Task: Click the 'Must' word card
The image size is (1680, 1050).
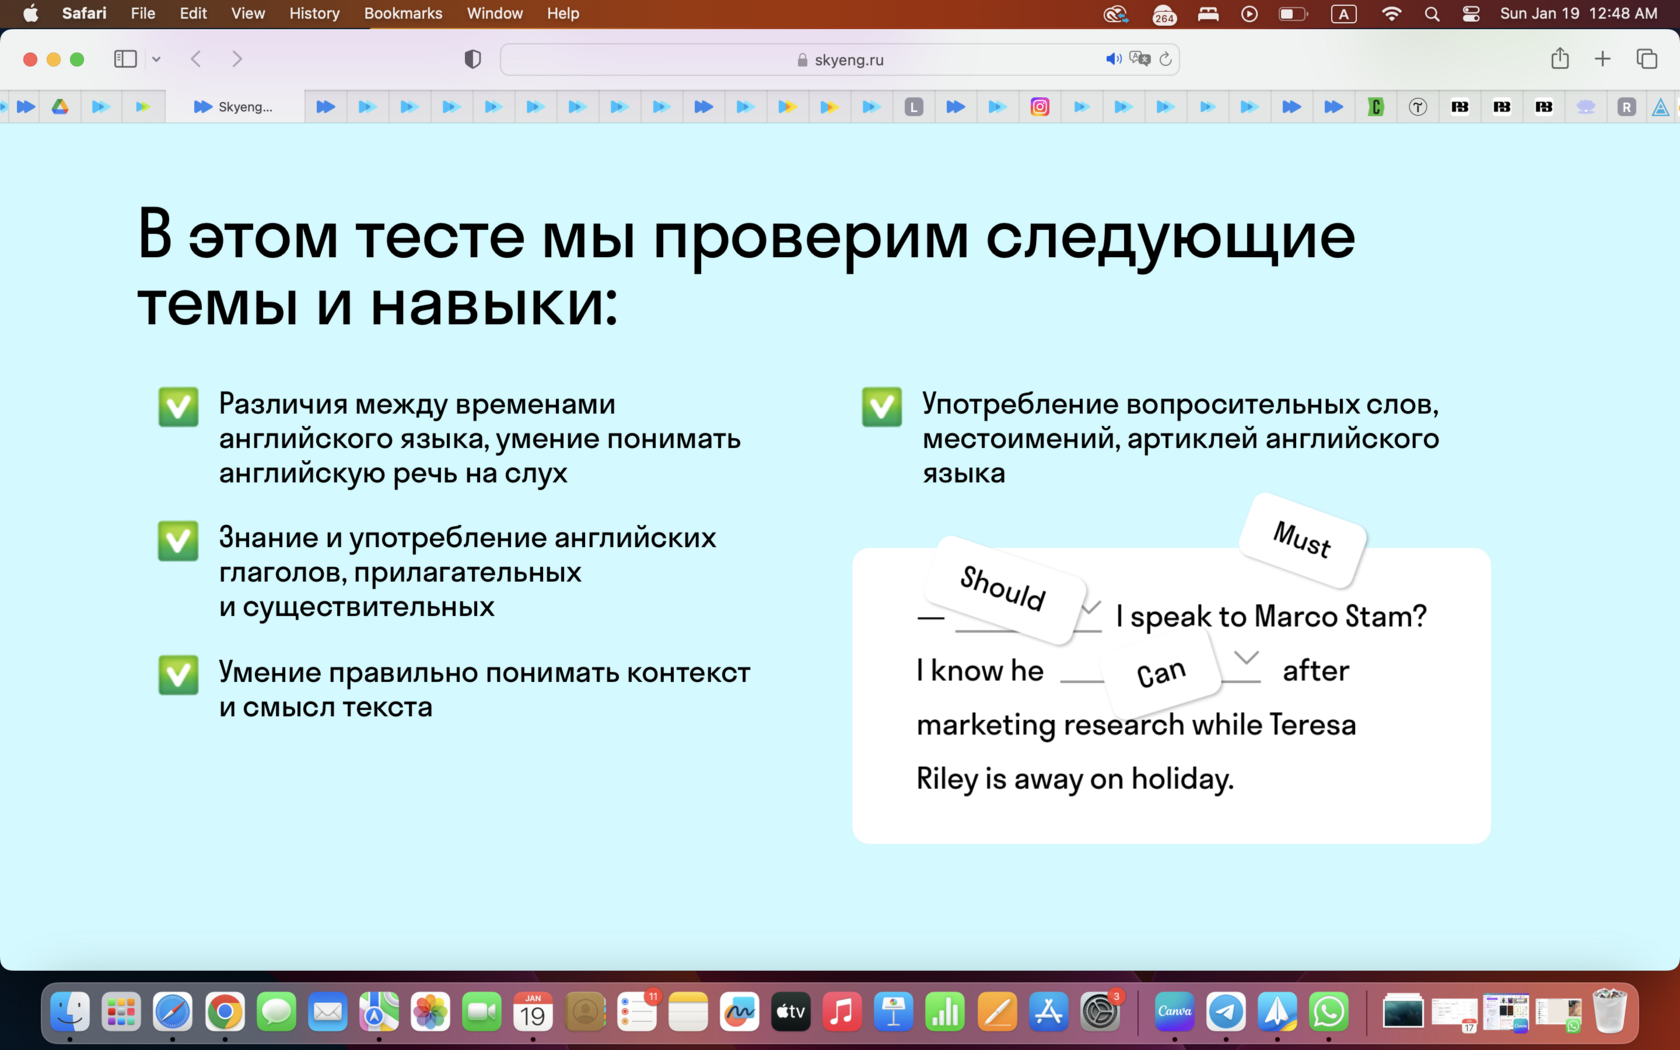Action: click(1302, 540)
